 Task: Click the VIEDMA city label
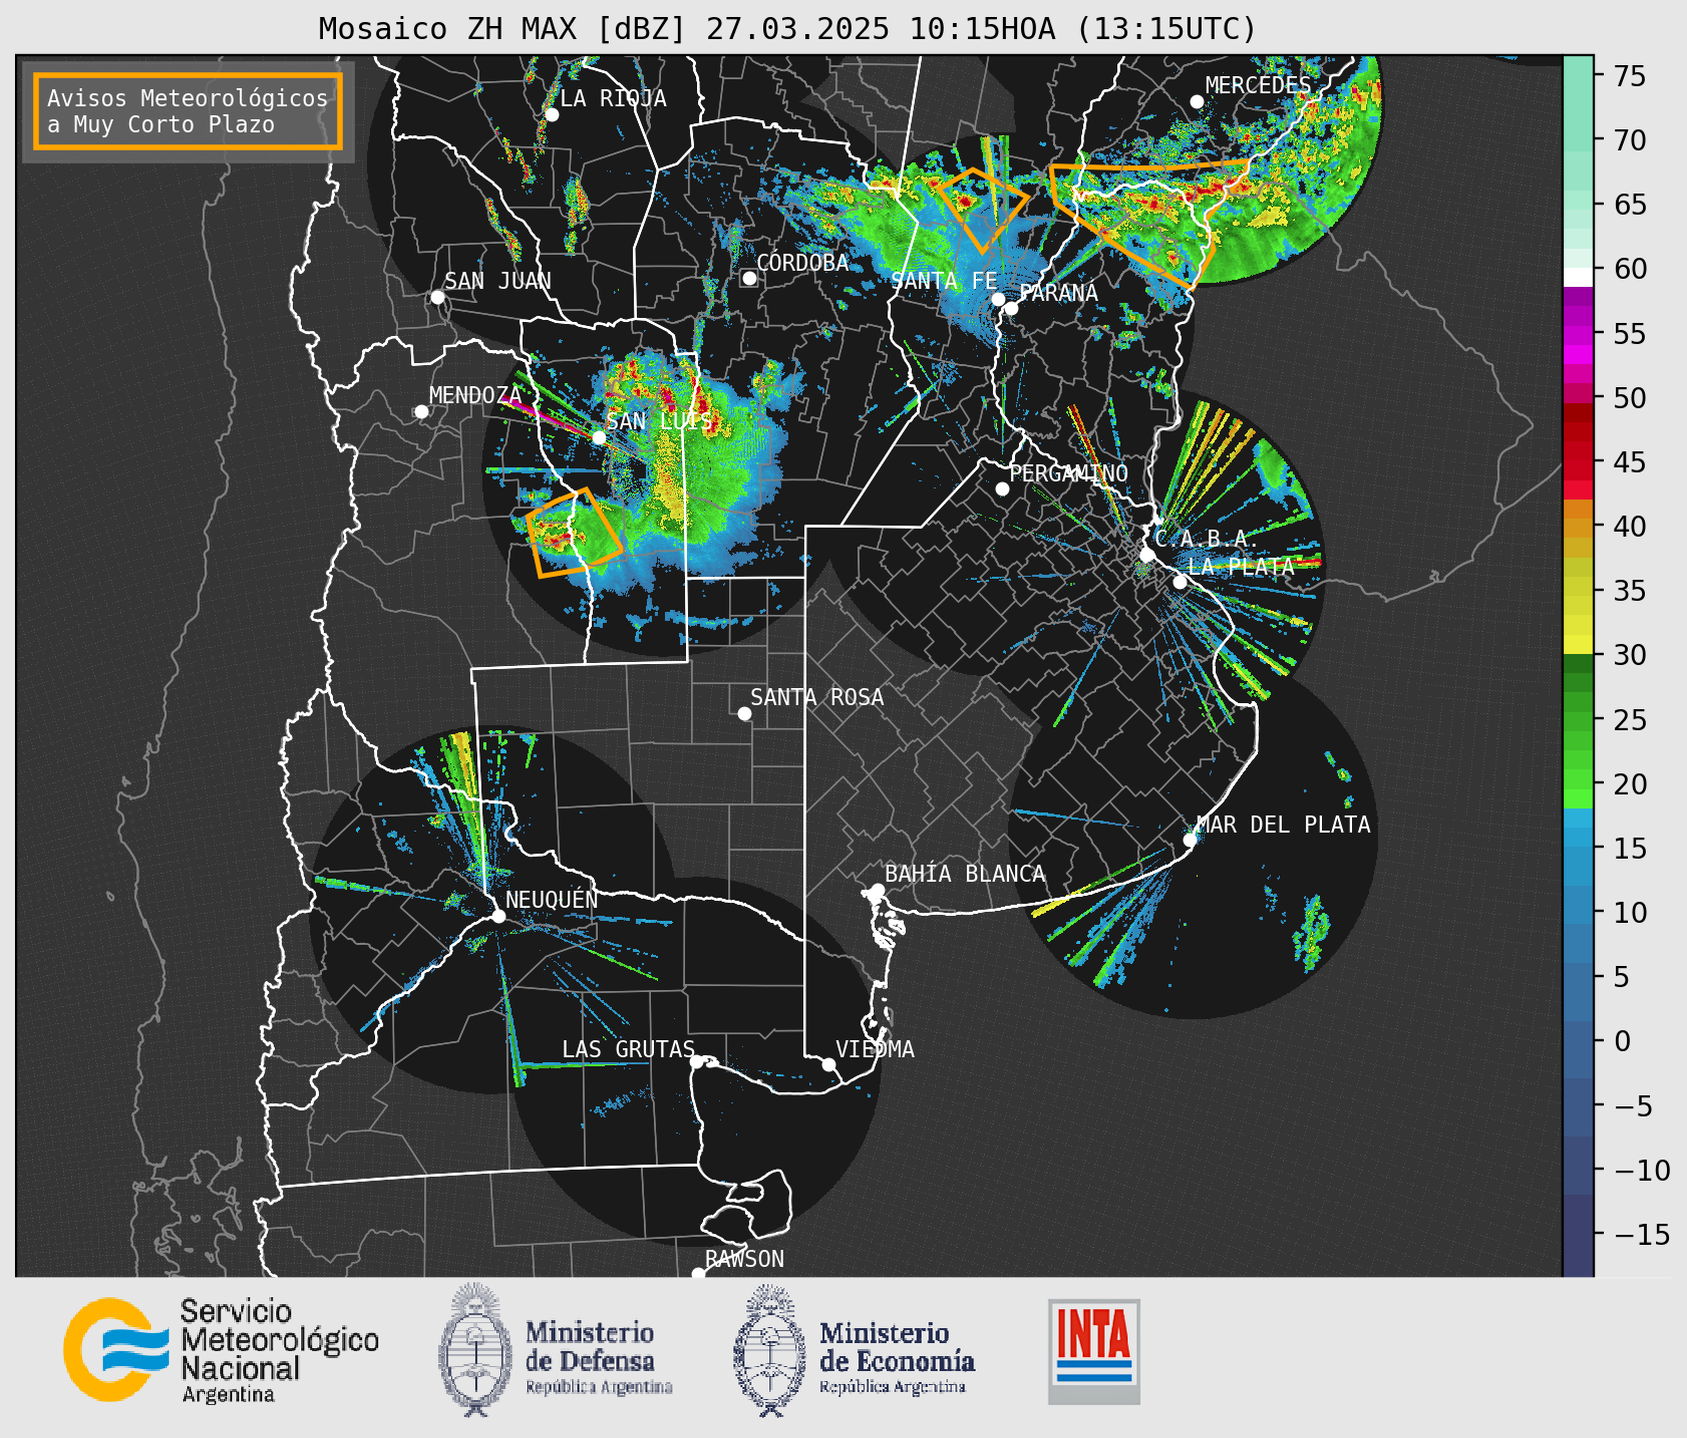[x=875, y=1049]
